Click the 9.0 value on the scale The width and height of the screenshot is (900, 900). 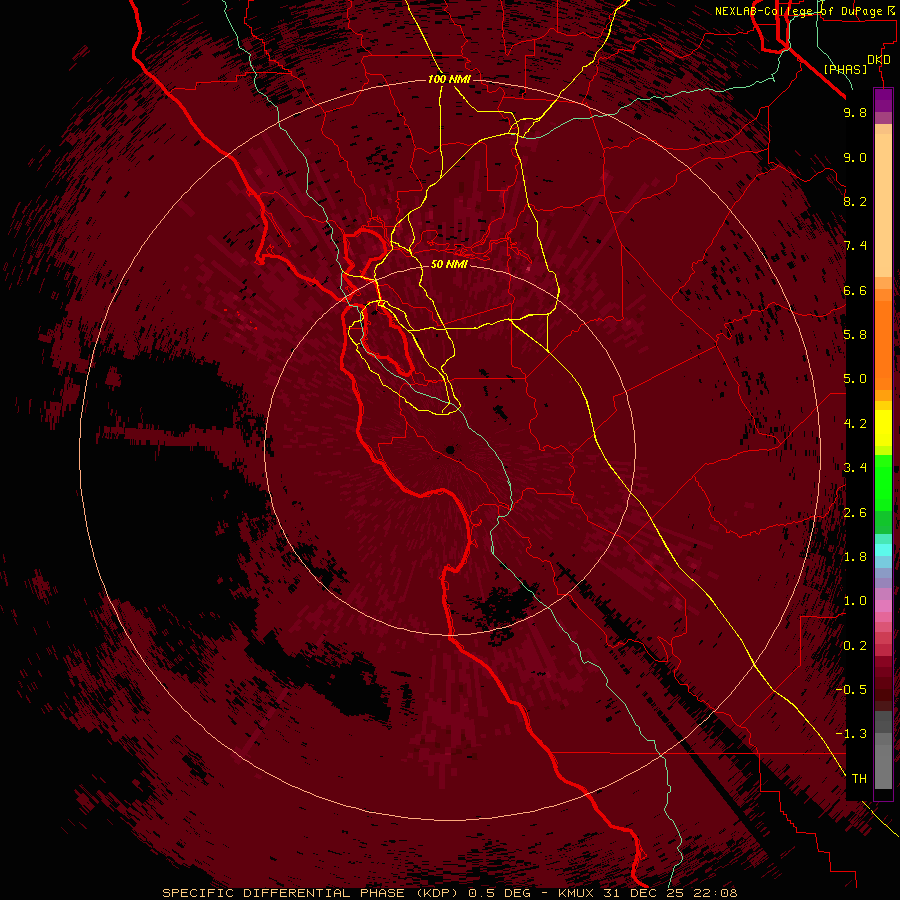[x=855, y=157]
